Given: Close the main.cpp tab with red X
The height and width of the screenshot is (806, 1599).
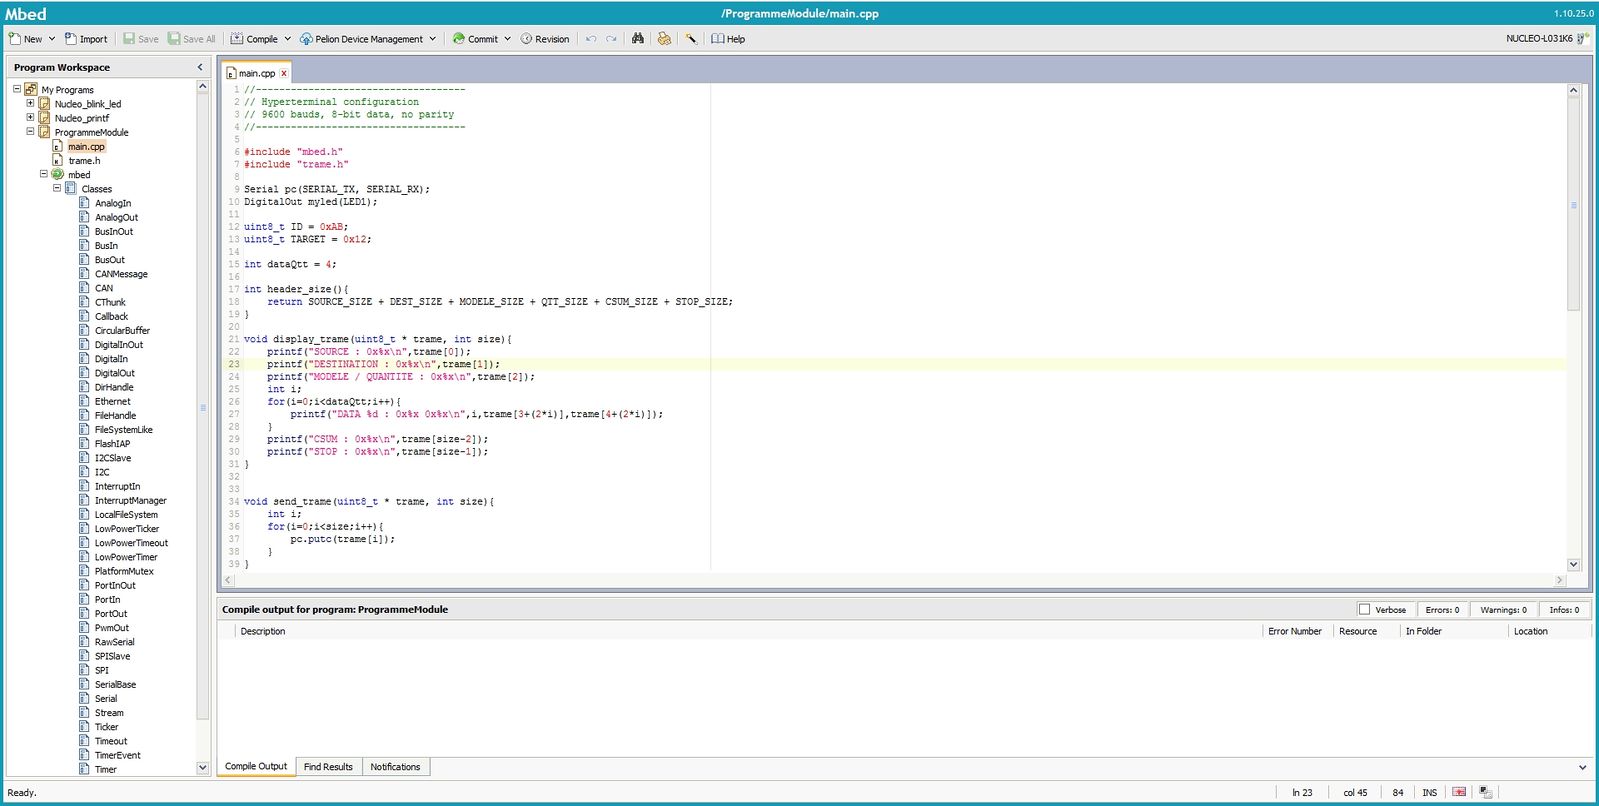Looking at the screenshot, I should (284, 73).
